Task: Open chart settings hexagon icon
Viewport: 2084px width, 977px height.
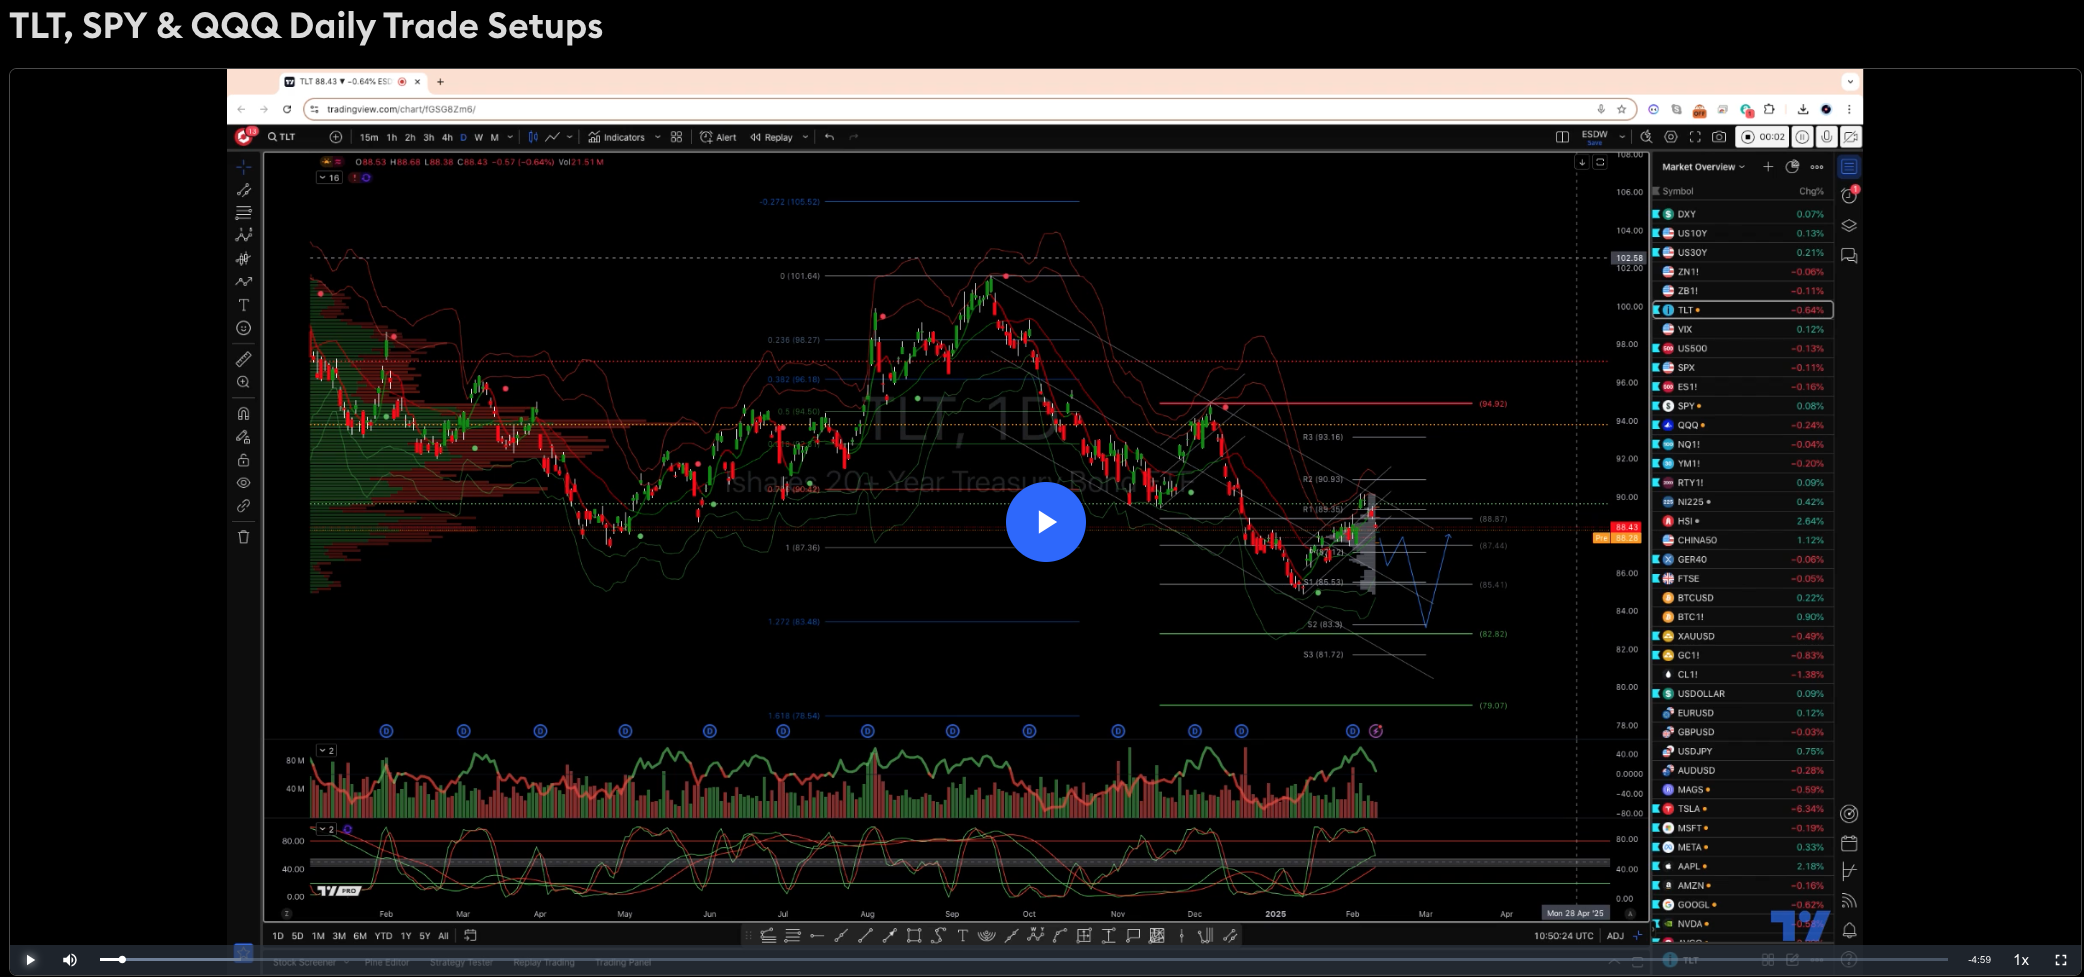Action: click(x=1671, y=137)
